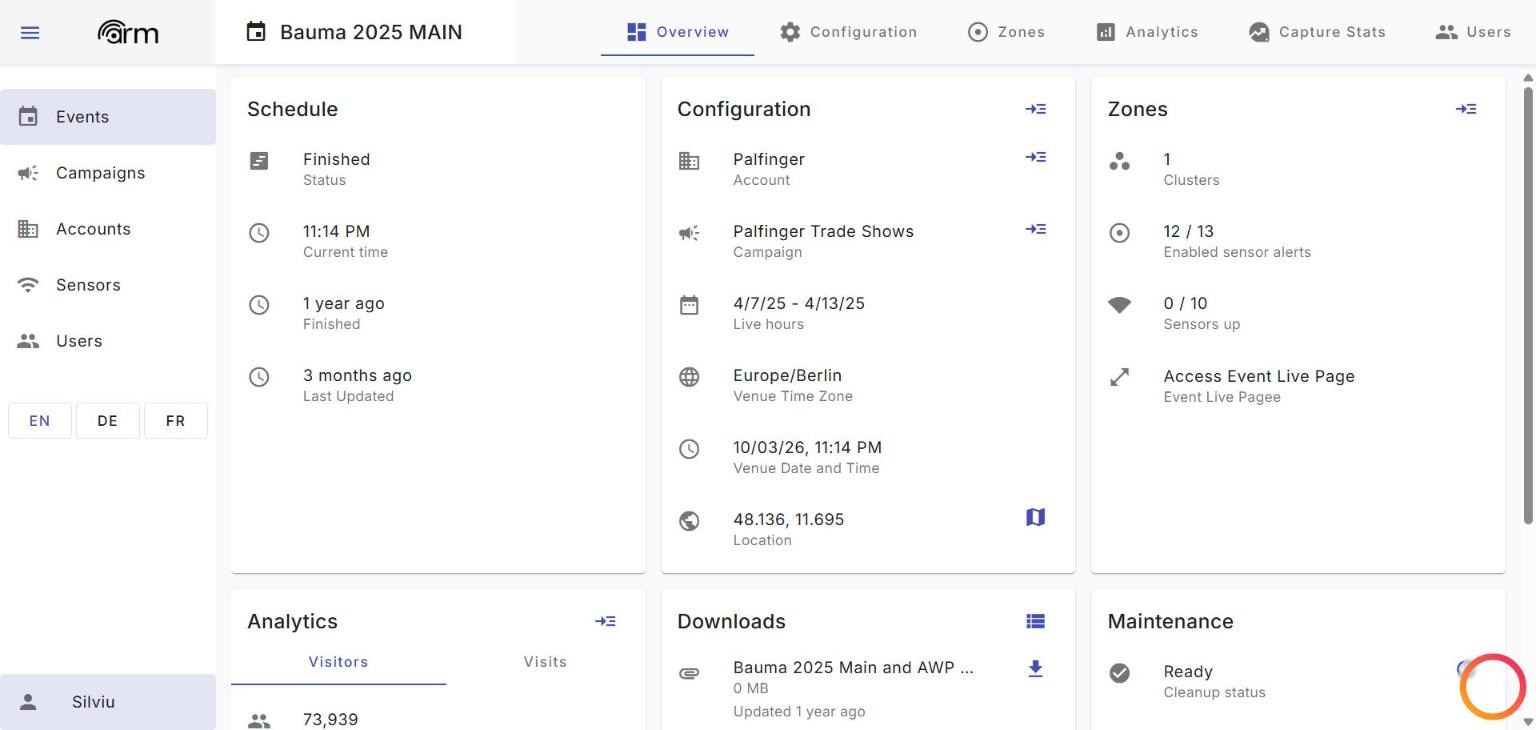The width and height of the screenshot is (1536, 730).
Task: Show the venue location on the map icon
Action: click(x=1035, y=517)
